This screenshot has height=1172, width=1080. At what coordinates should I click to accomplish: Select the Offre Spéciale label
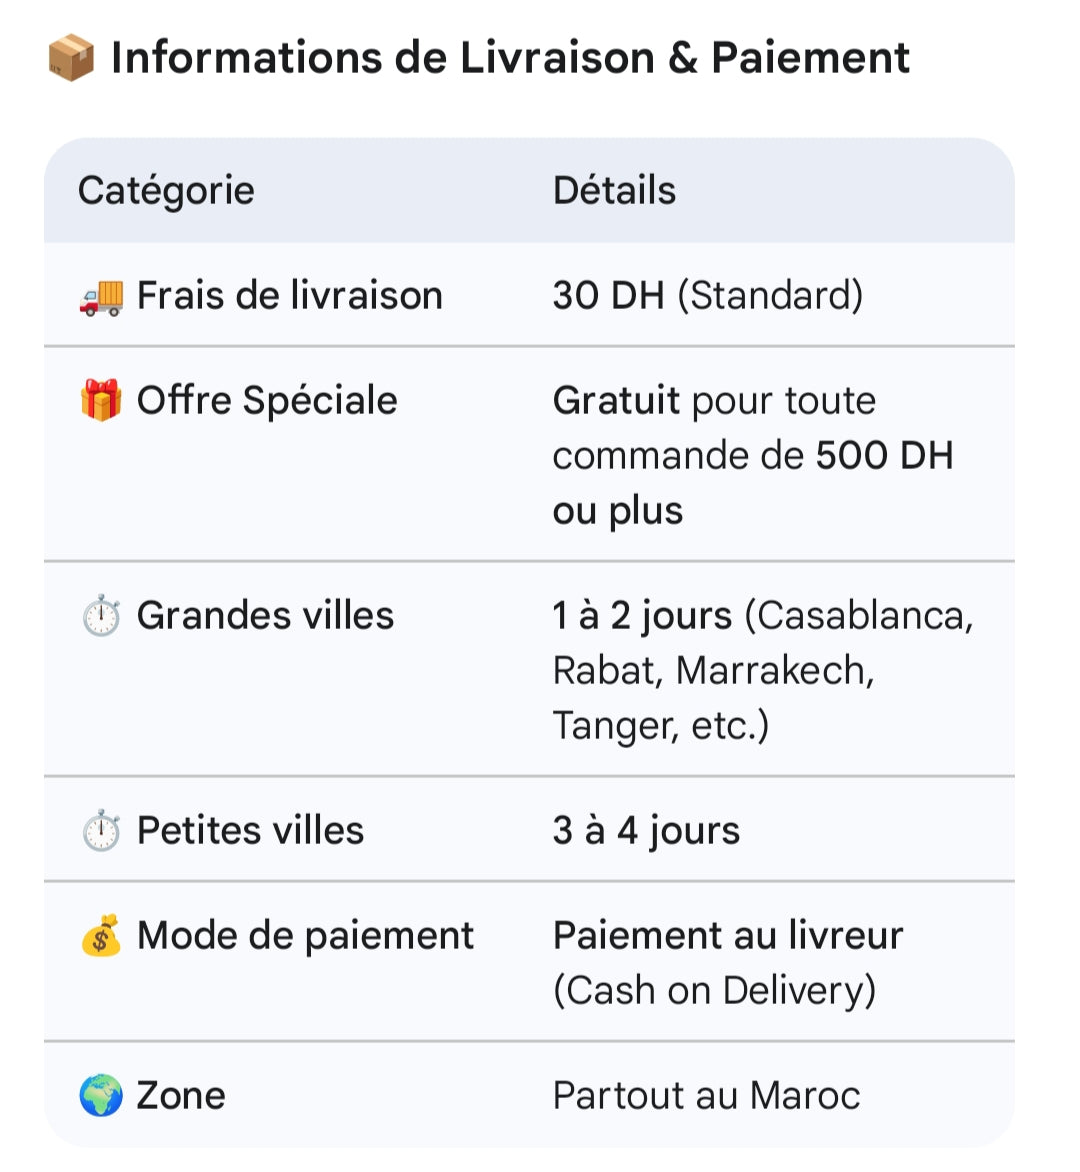(267, 401)
